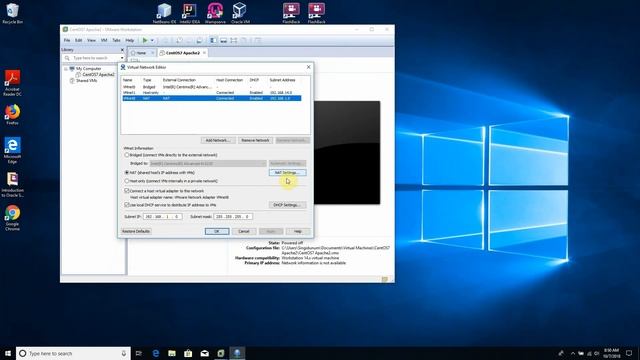
Task: Select the NAT radio button
Action: (127, 173)
